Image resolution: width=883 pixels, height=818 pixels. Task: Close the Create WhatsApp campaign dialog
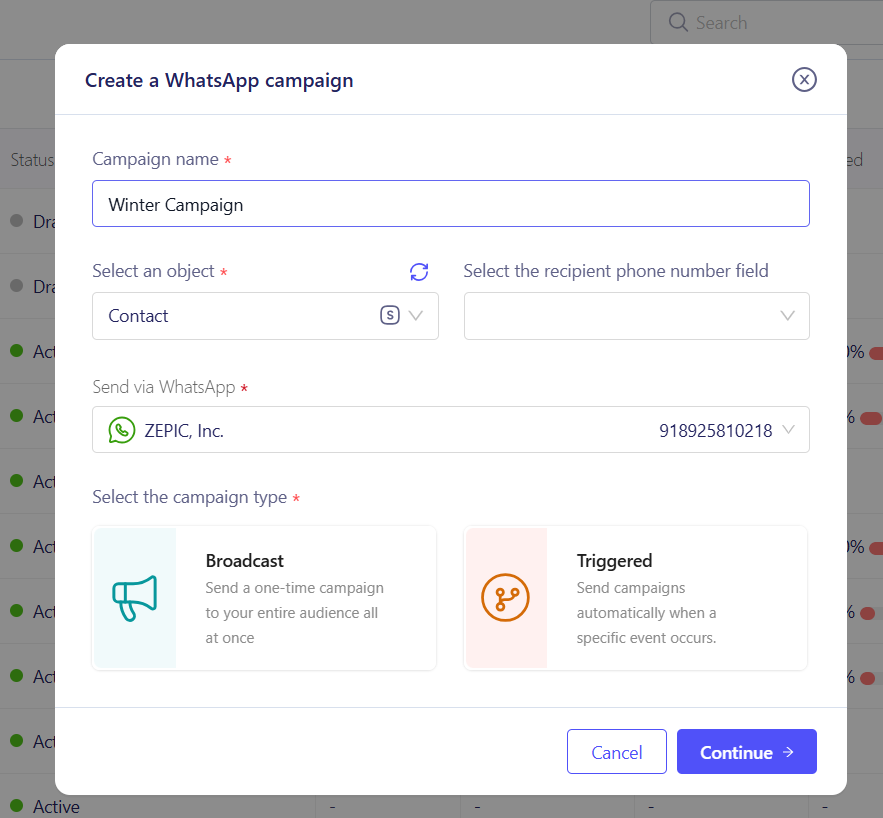tap(804, 80)
